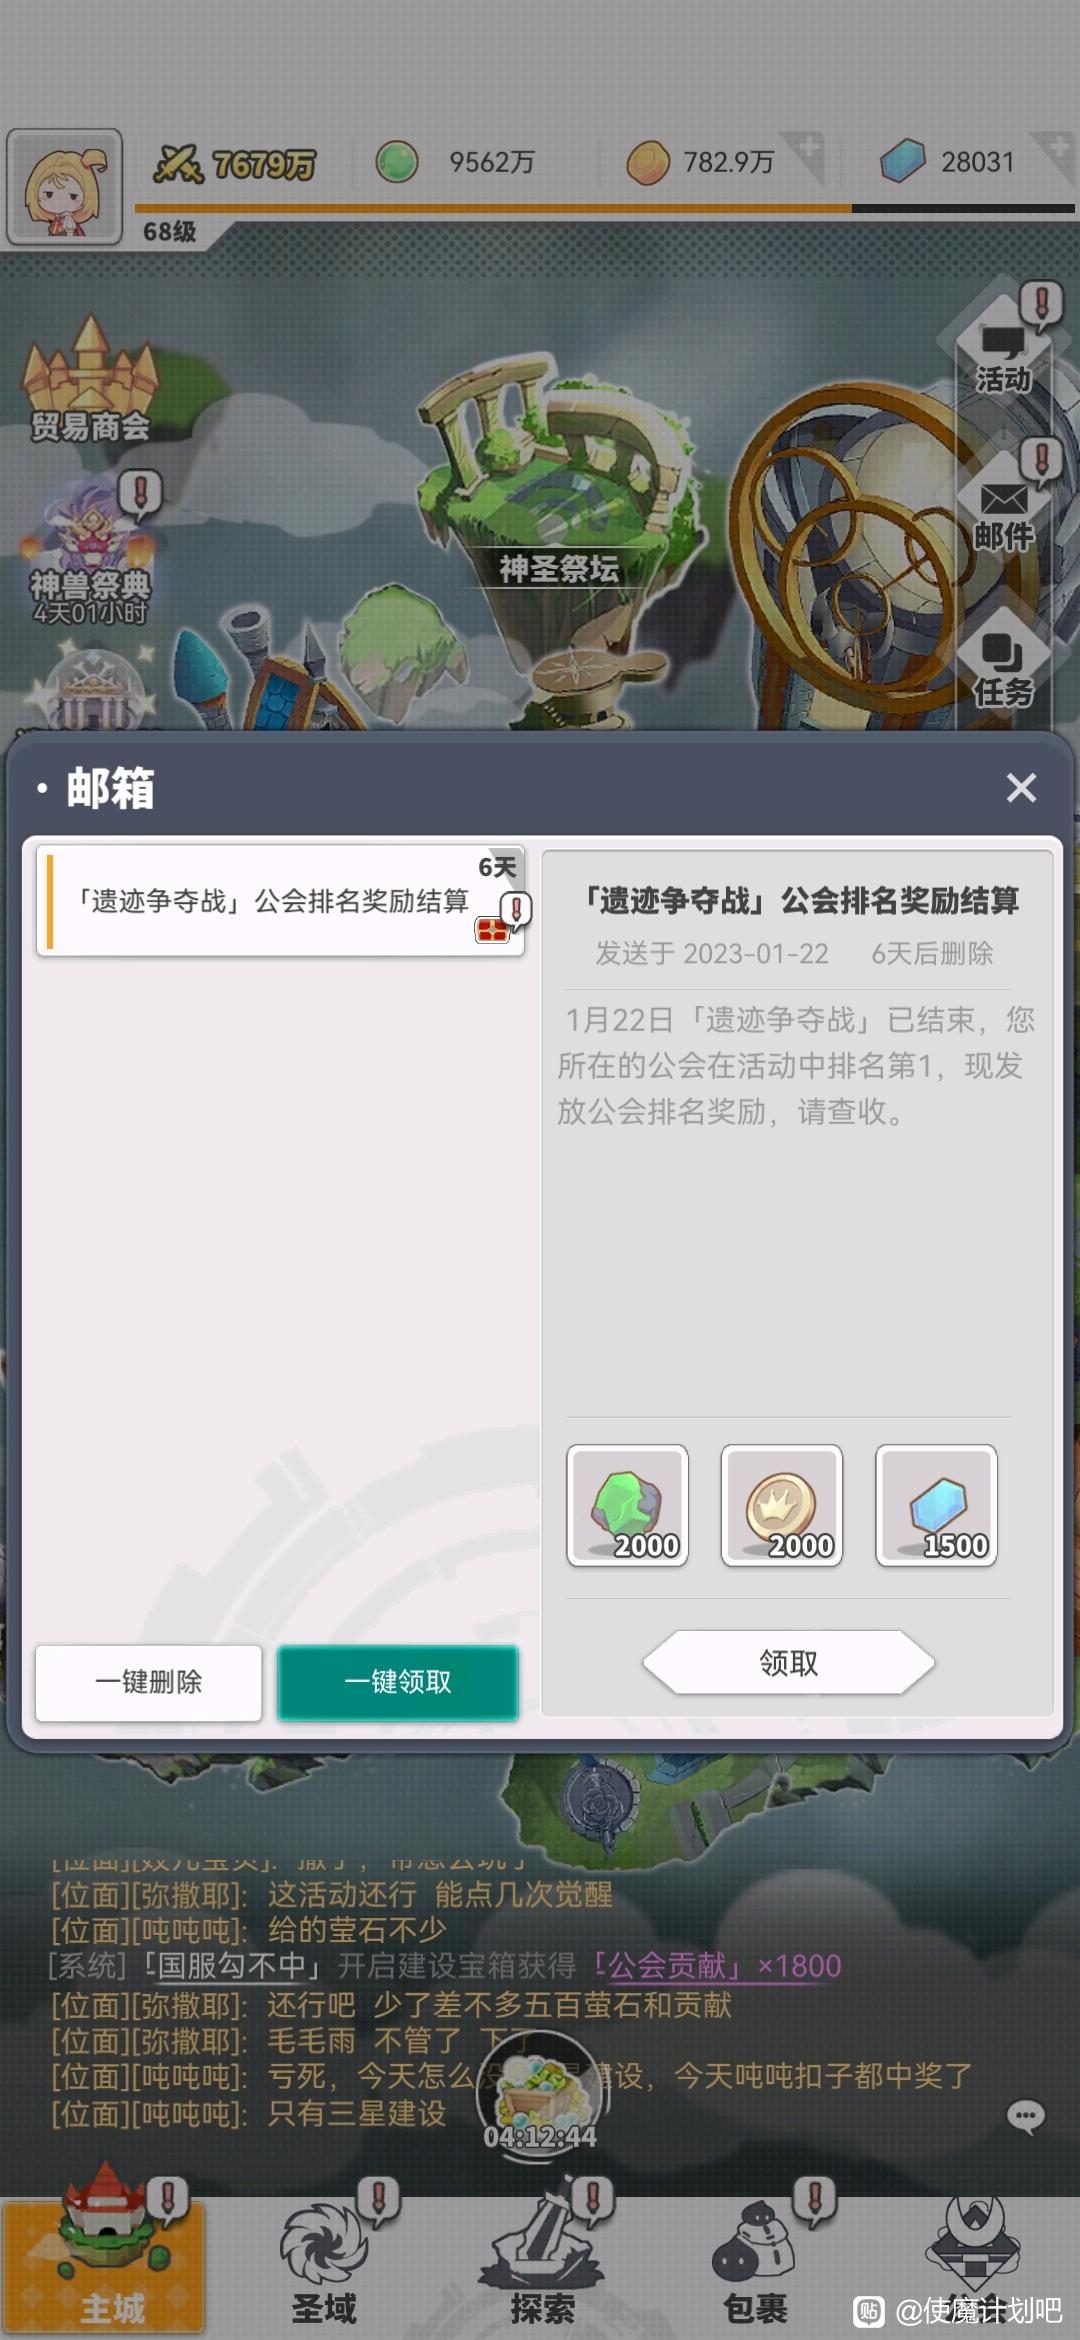This screenshot has width=1080, height=2340.
Task: Select the 神圣祭坛 altar island
Action: pos(558,480)
